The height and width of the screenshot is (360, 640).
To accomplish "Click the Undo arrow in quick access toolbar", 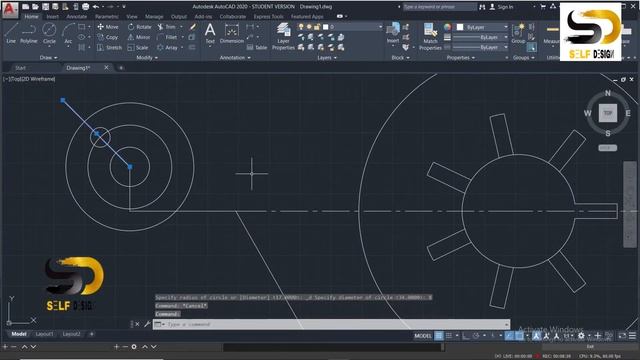I will point(96,7).
